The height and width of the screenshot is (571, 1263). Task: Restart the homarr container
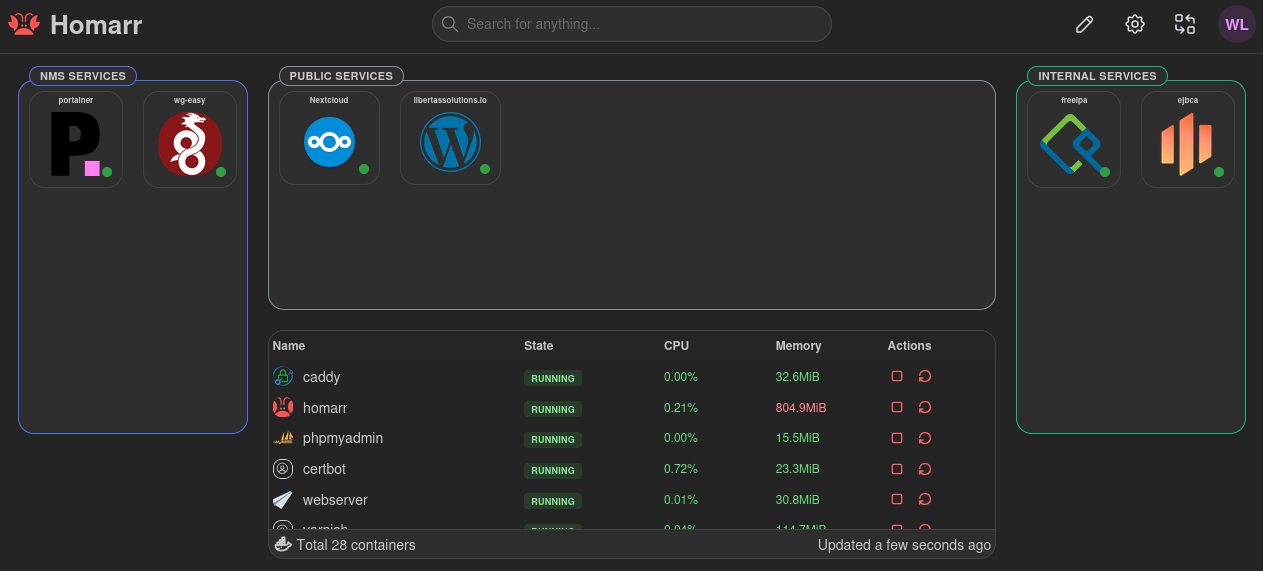point(925,407)
